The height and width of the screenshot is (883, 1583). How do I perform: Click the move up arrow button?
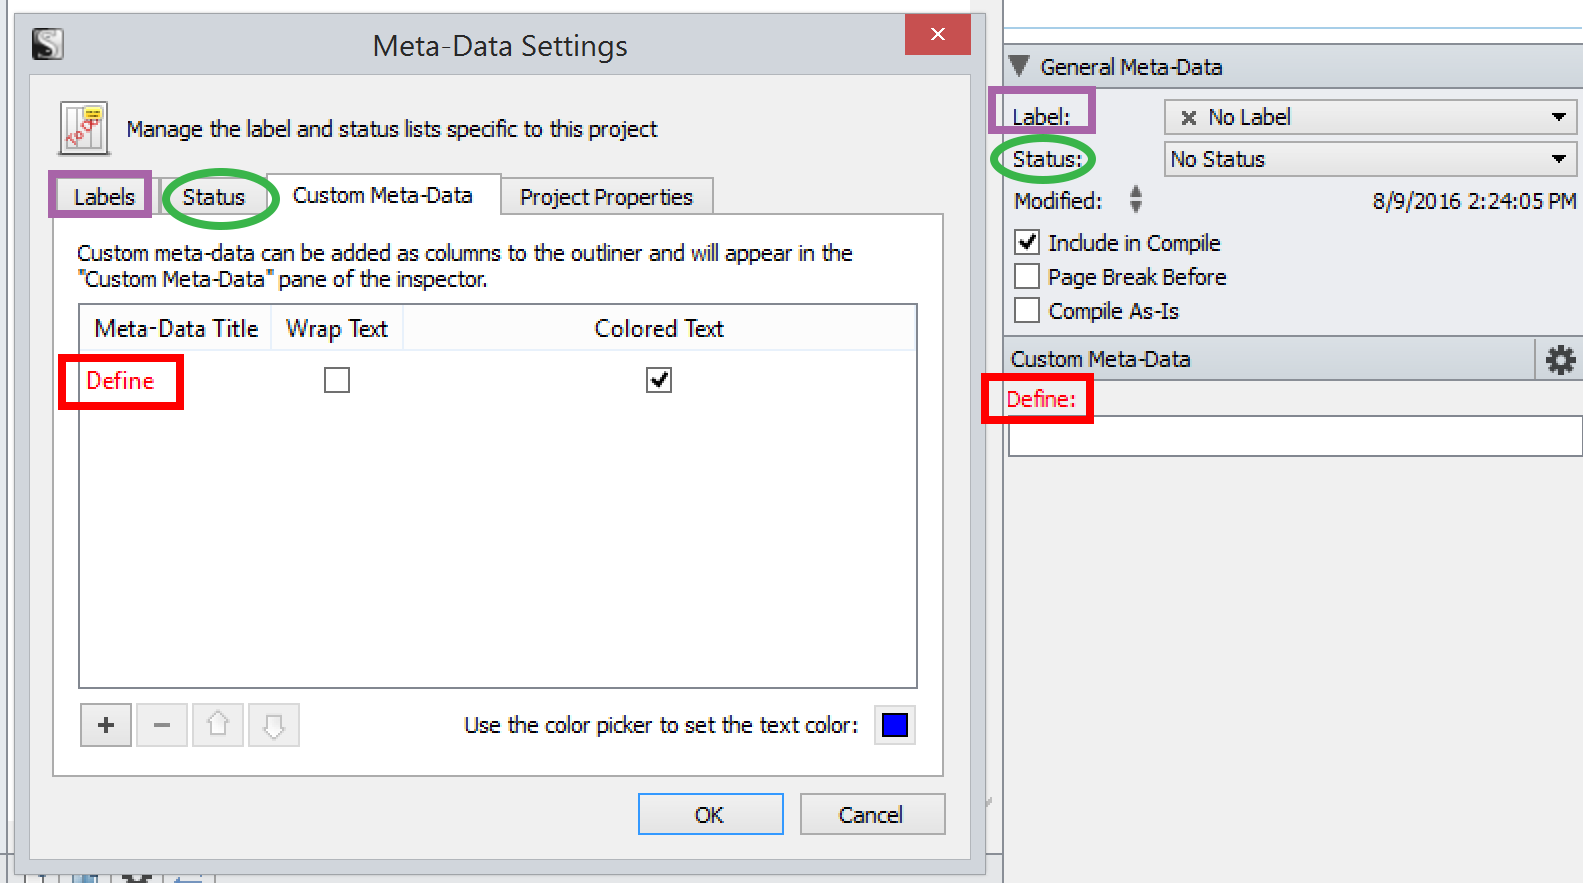[218, 725]
